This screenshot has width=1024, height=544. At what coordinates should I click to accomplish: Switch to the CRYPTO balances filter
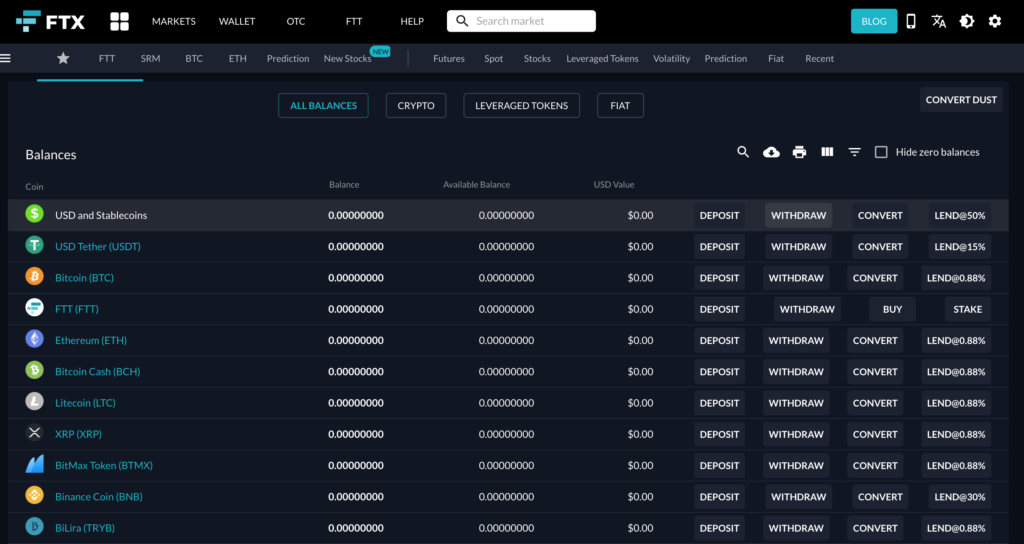416,105
